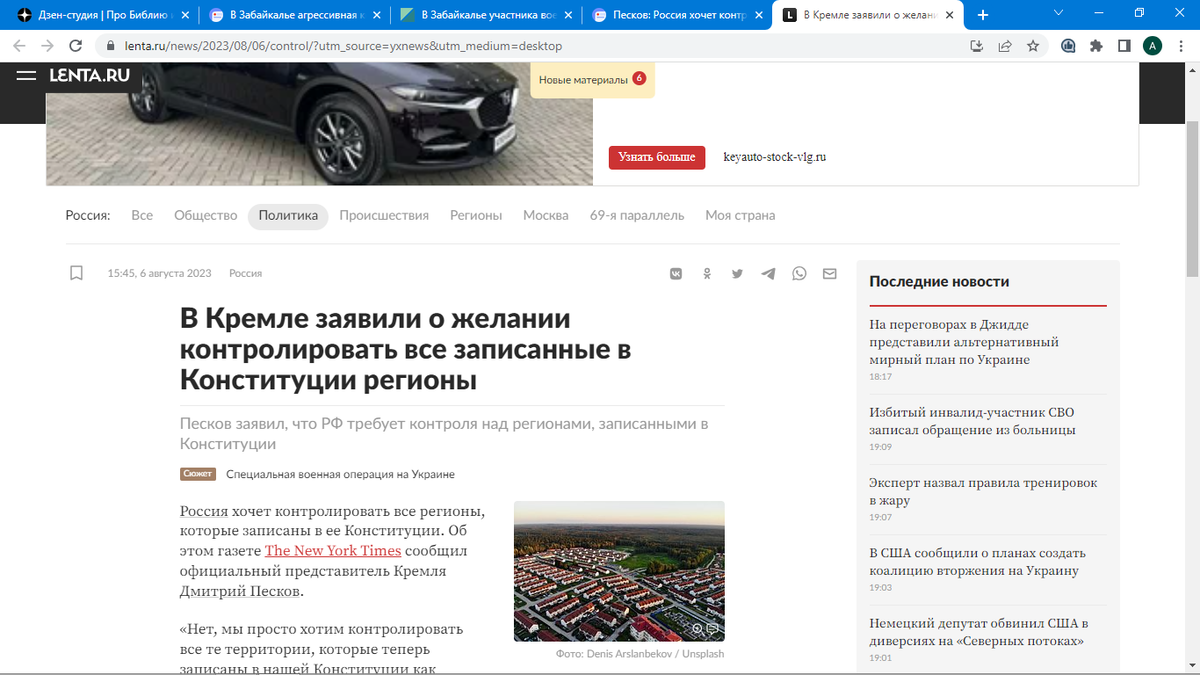This screenshot has width=1200, height=675.
Task: Click the article headline В Кремле заявили
Action: pos(405,350)
